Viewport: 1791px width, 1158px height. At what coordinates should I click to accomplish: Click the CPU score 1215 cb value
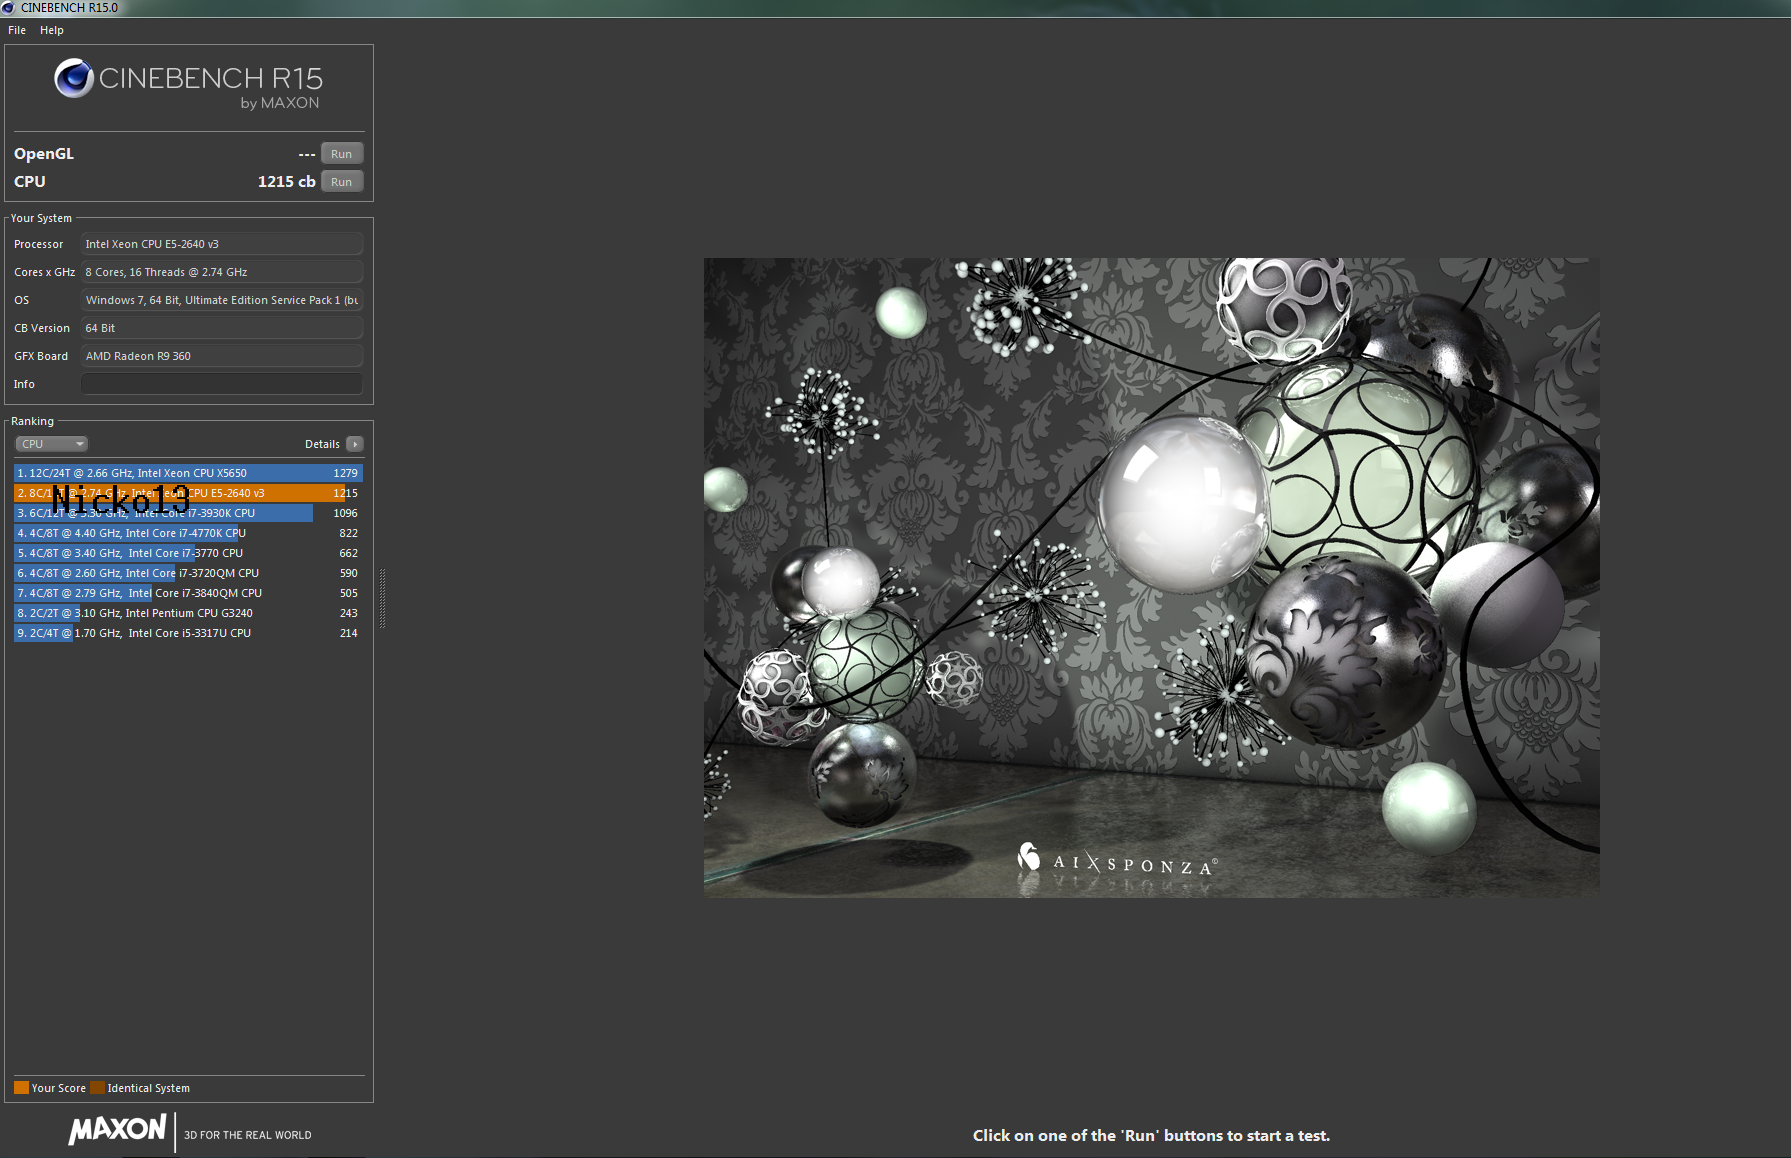286,182
